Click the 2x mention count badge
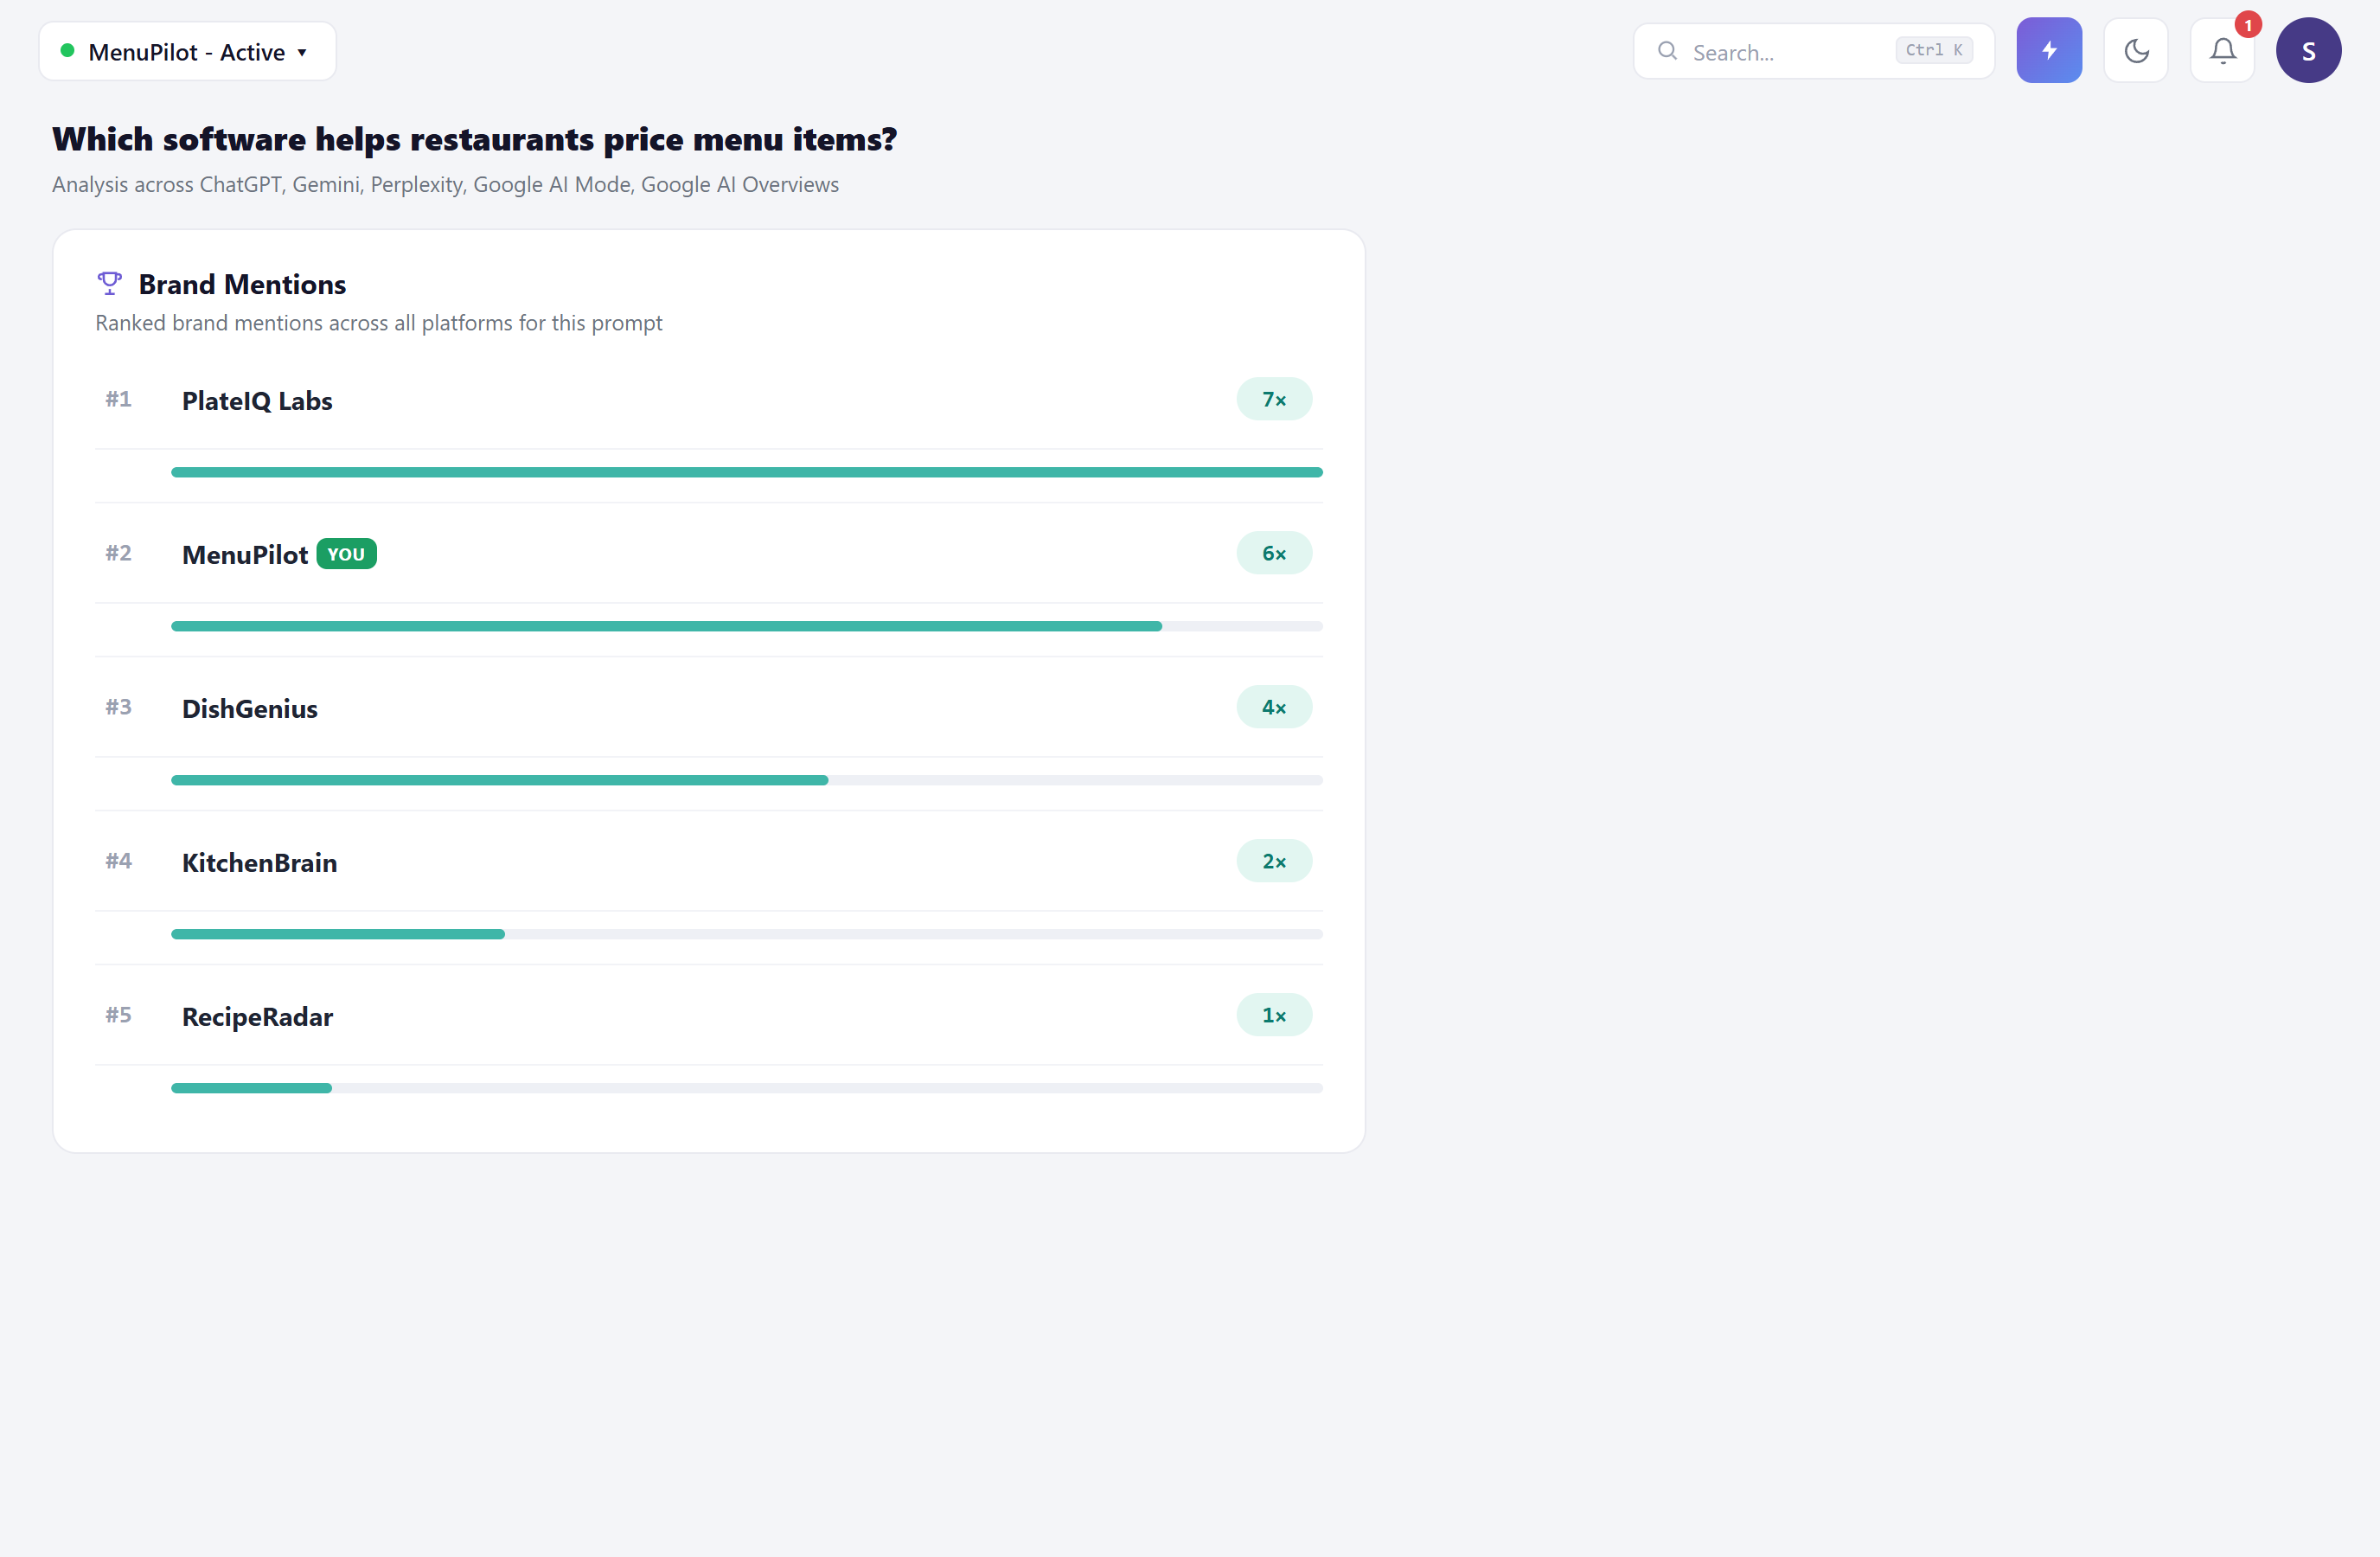The width and height of the screenshot is (2380, 1557). pos(1274,861)
